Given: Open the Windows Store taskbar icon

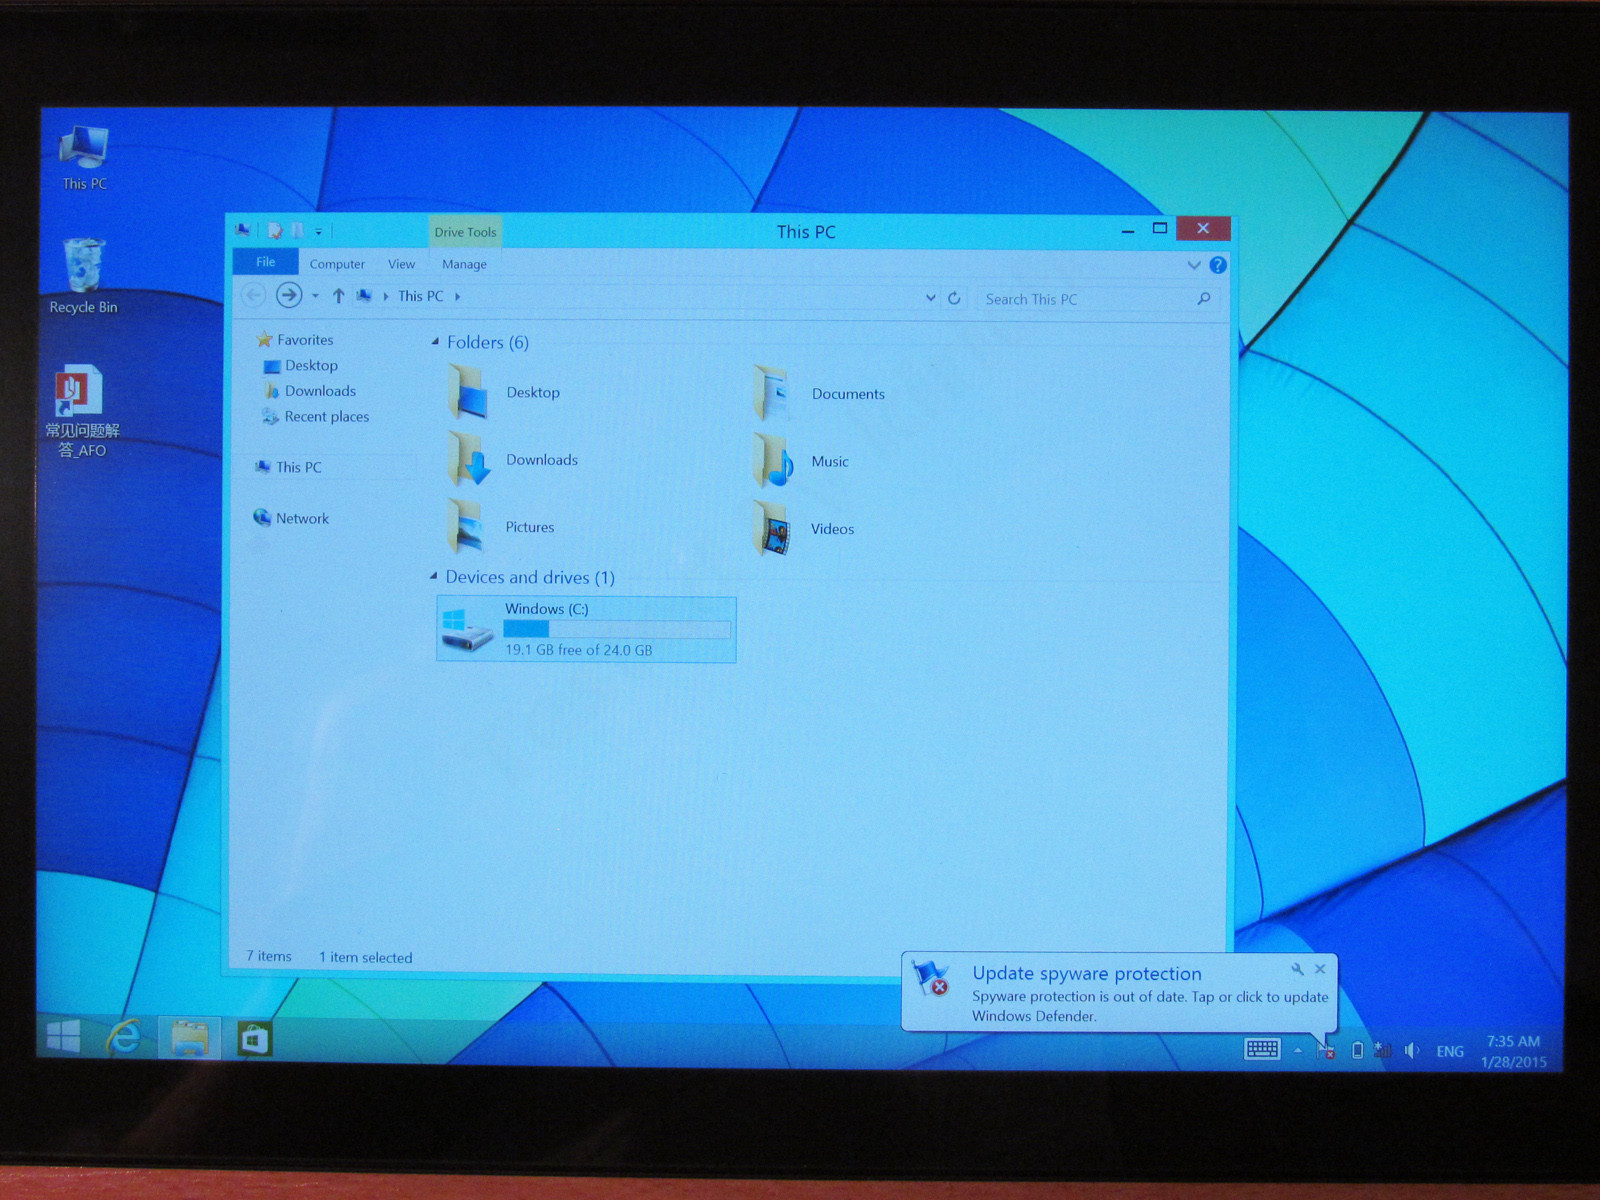Looking at the screenshot, I should (254, 1040).
